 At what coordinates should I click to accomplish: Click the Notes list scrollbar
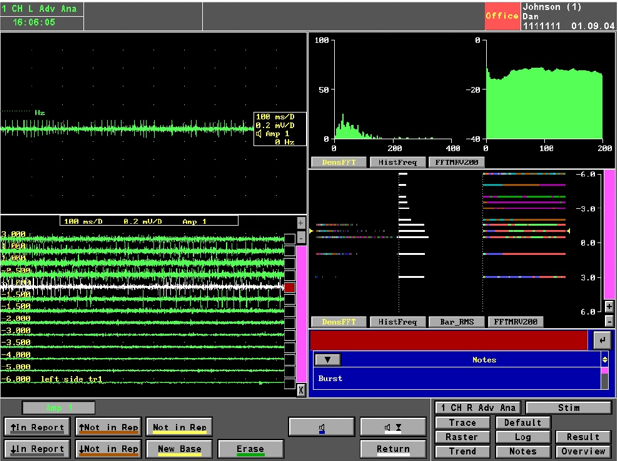click(x=604, y=378)
